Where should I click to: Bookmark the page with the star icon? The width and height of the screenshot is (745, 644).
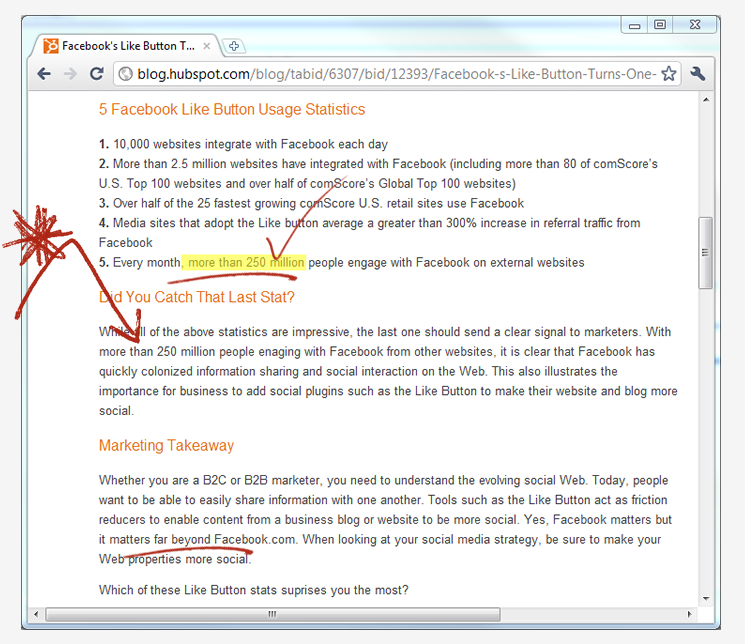(x=669, y=74)
